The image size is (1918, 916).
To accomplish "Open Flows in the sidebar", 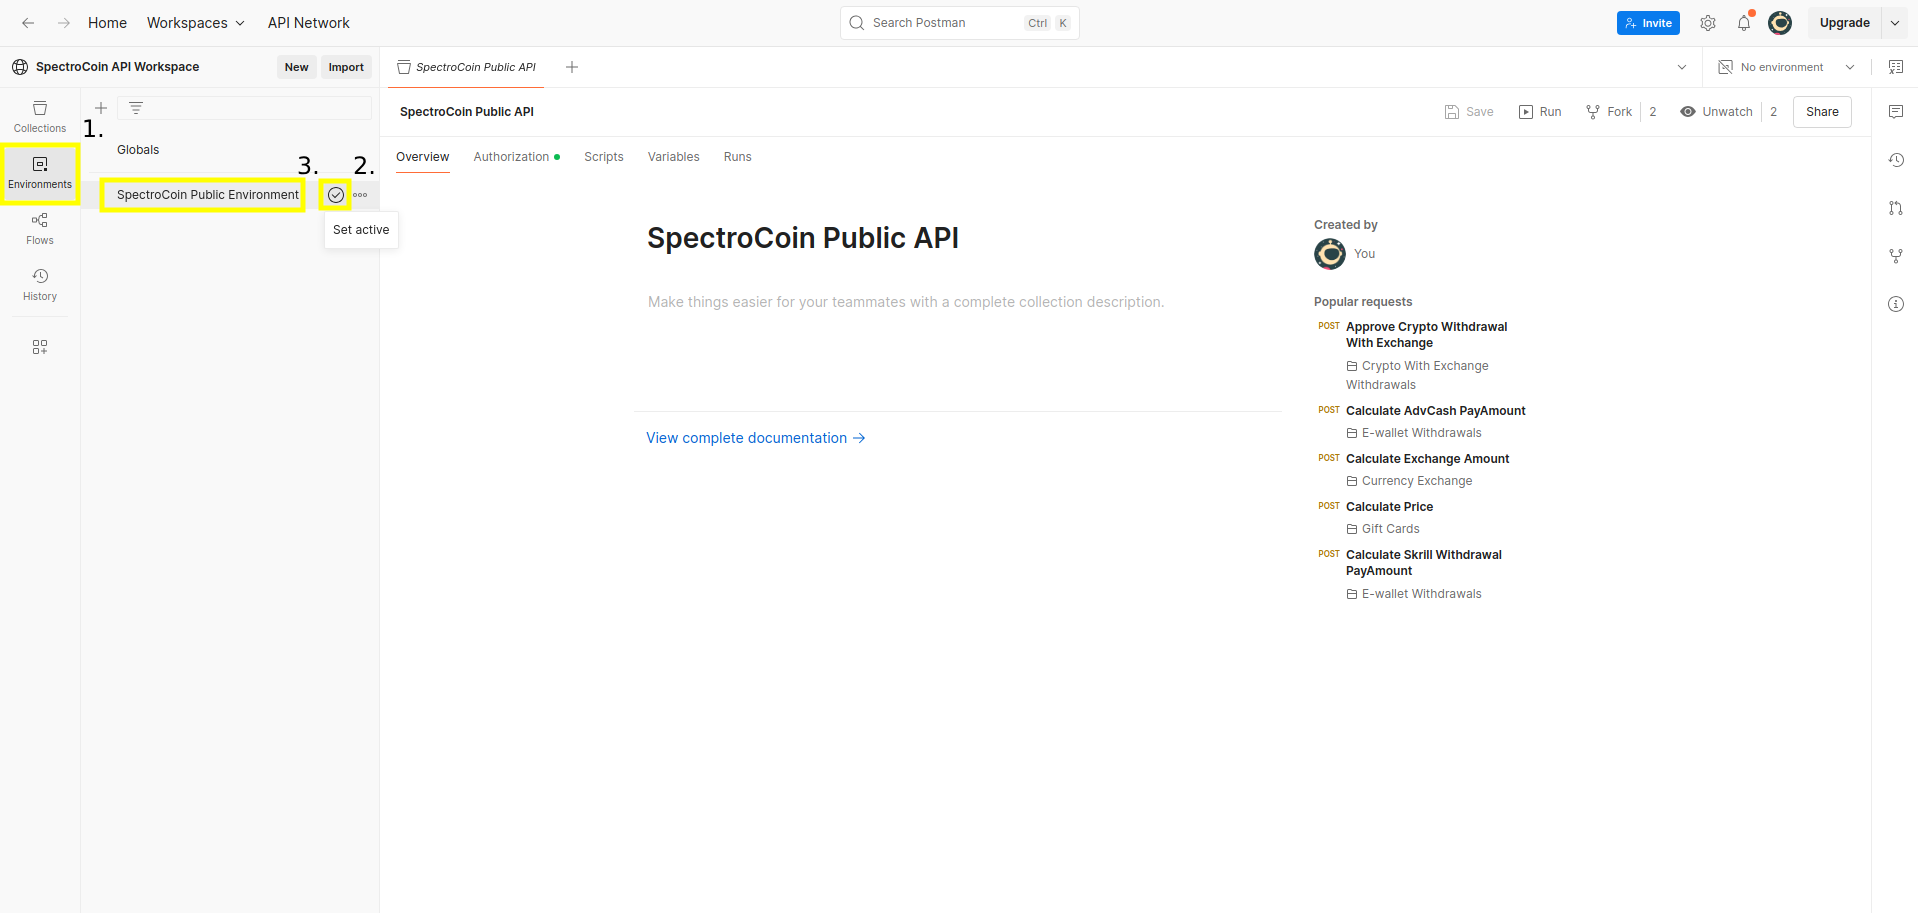I will [40, 229].
